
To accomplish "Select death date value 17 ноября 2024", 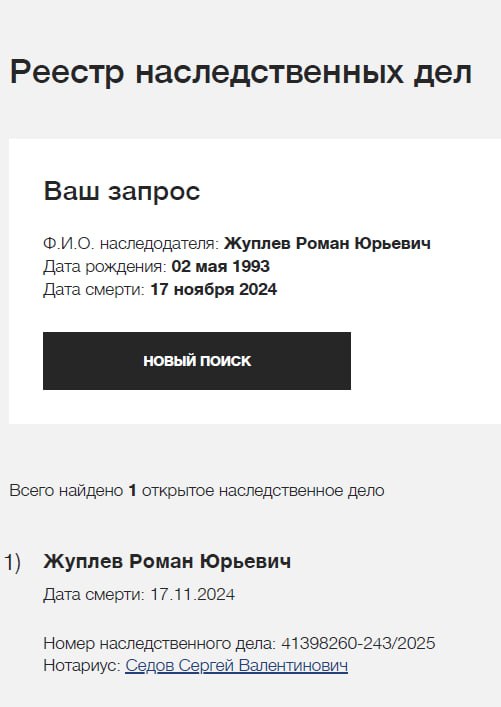I will (x=213, y=289).
